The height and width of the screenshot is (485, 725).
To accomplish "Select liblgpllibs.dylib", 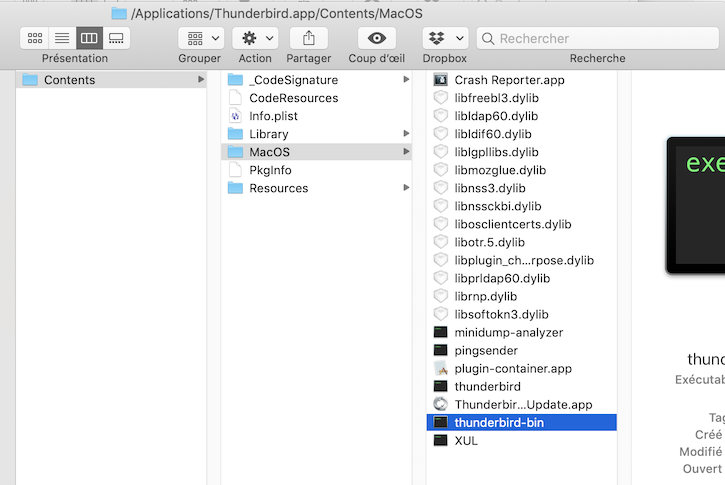I will tap(522, 152).
